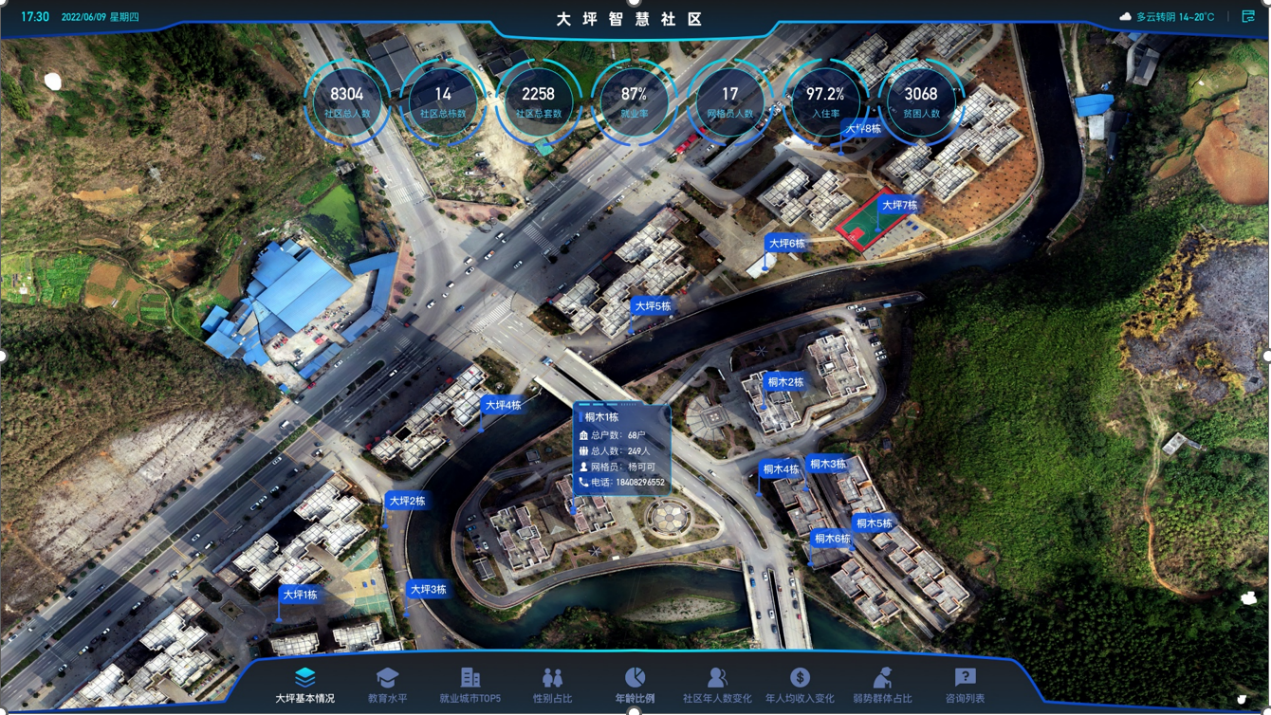Open 教育水平 graduation cap icon
Screen dimensions: 1271x715
[387, 677]
